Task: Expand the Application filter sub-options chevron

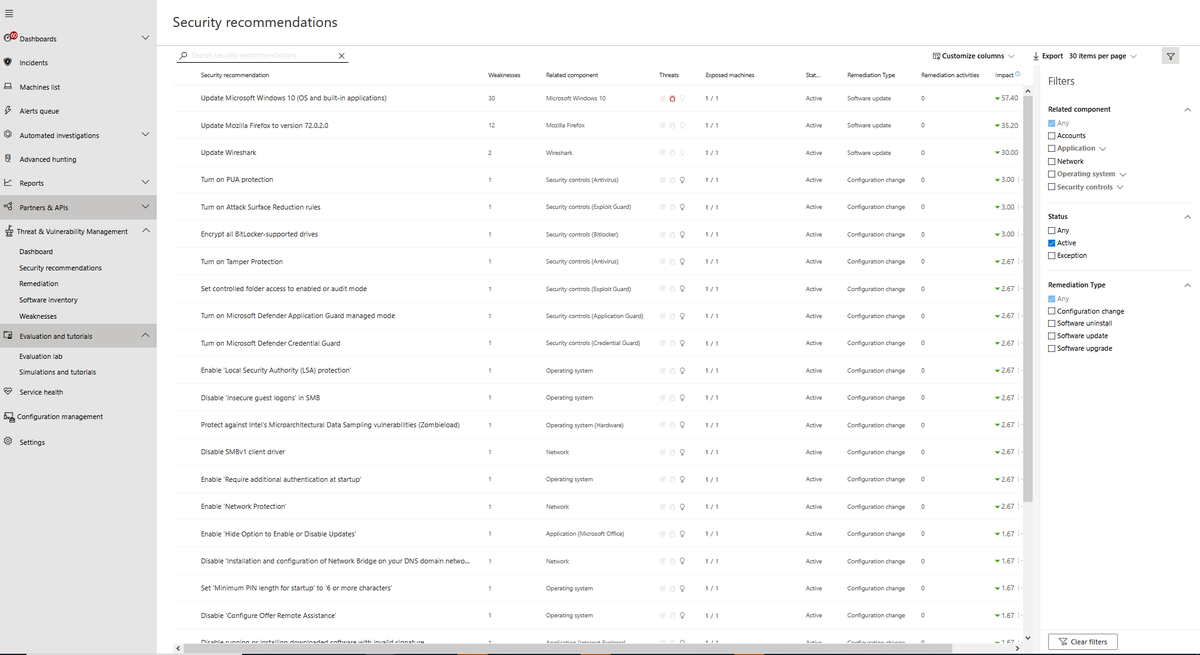Action: (x=1103, y=149)
